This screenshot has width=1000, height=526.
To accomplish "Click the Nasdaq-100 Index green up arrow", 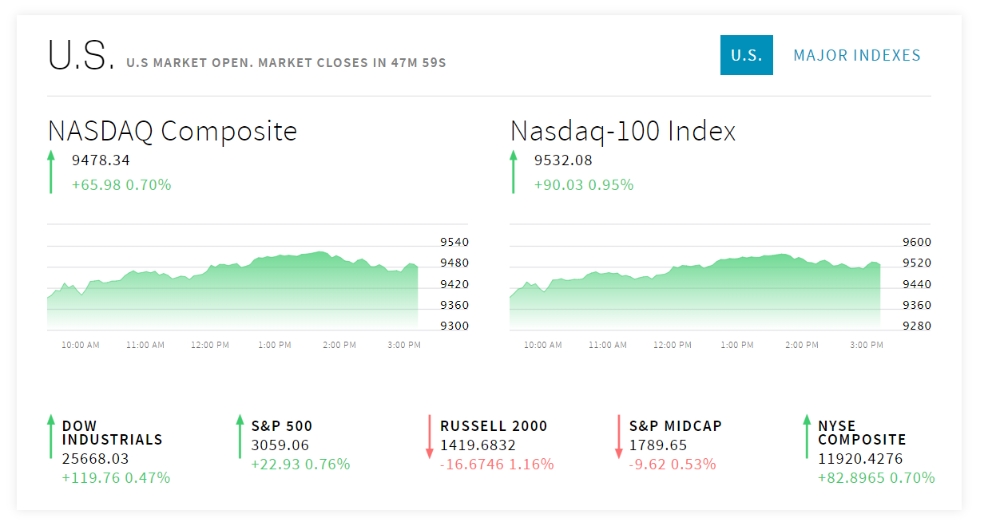I will coord(513,171).
